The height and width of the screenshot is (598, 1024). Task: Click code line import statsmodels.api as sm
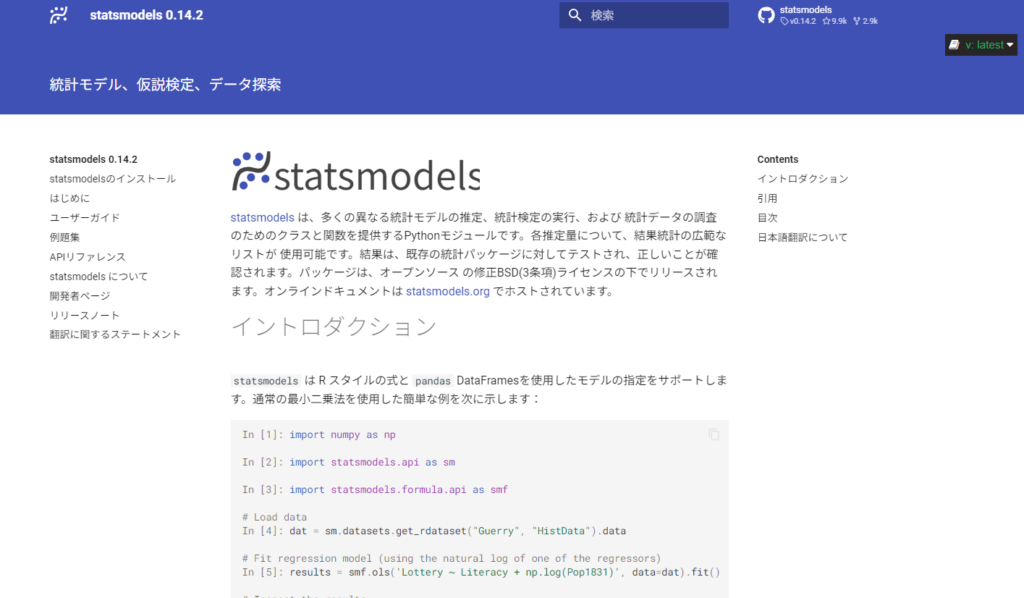pyautogui.click(x=349, y=462)
